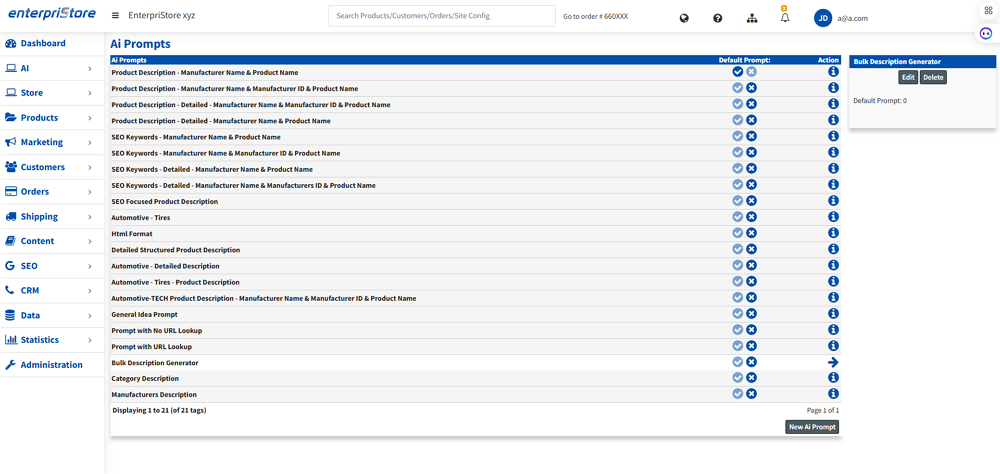The image size is (1000, 474).
Task: Open the globe icon in header
Action: coord(684,18)
